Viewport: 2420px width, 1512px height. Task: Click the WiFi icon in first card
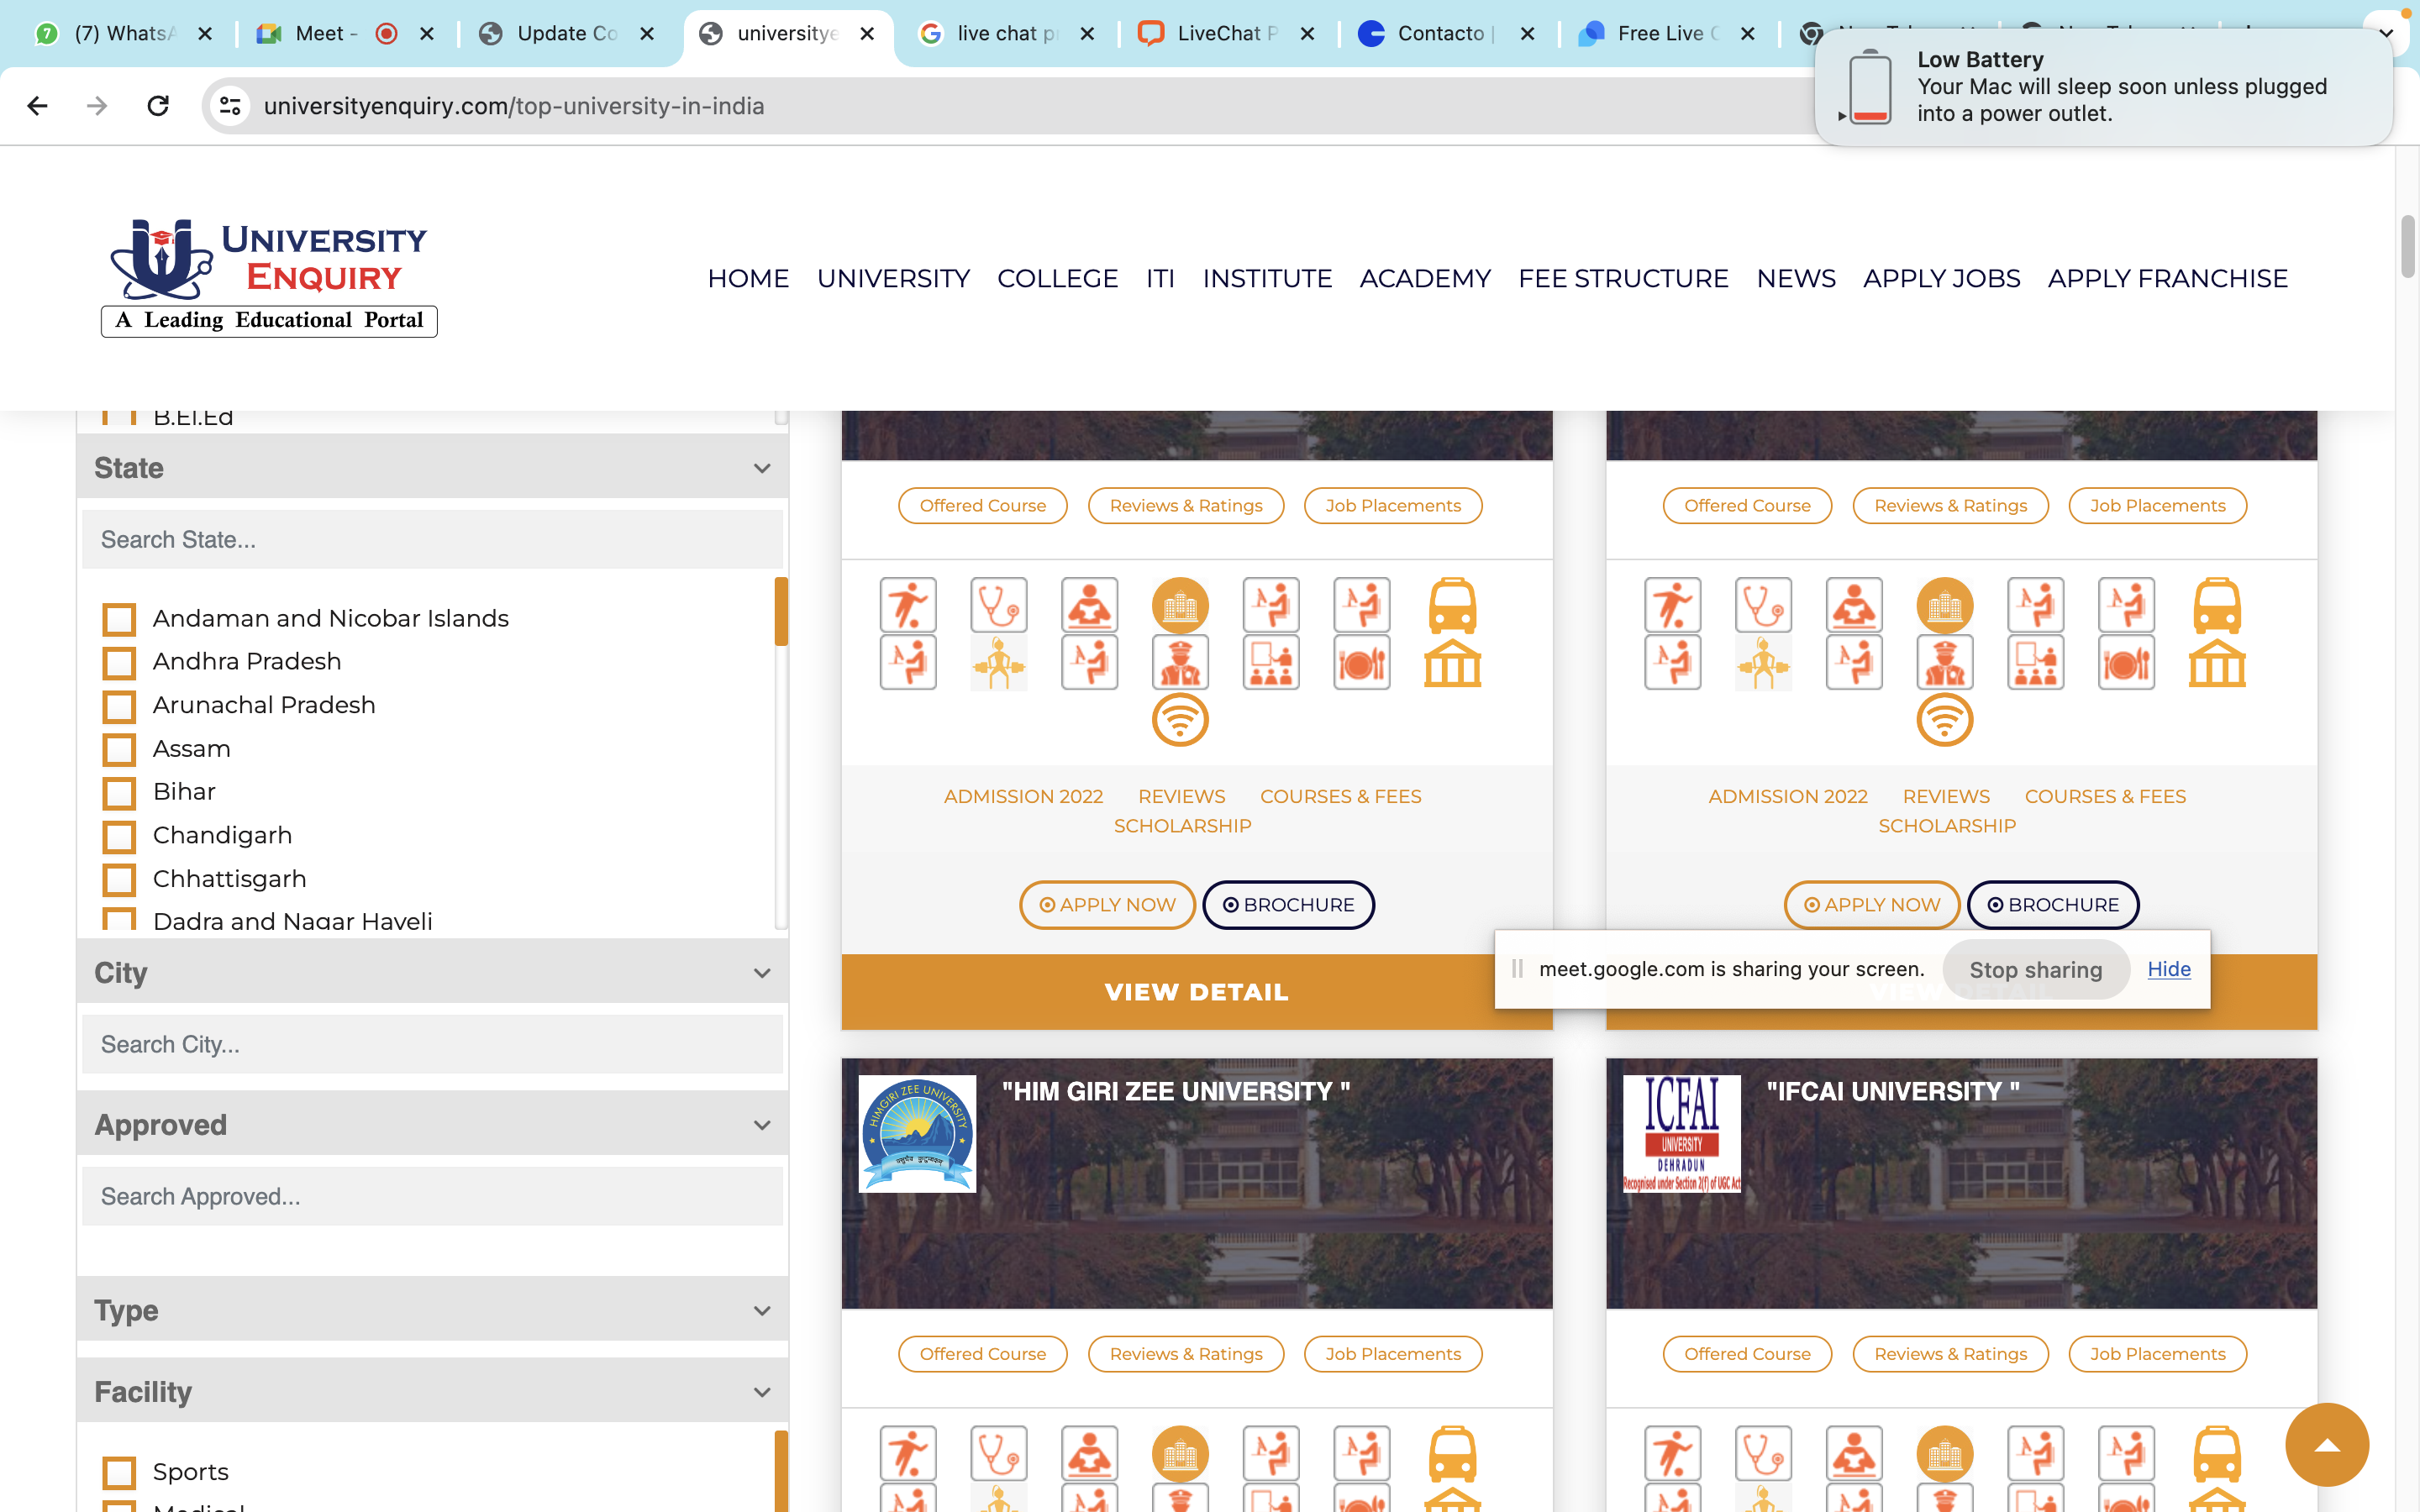pos(1180,719)
